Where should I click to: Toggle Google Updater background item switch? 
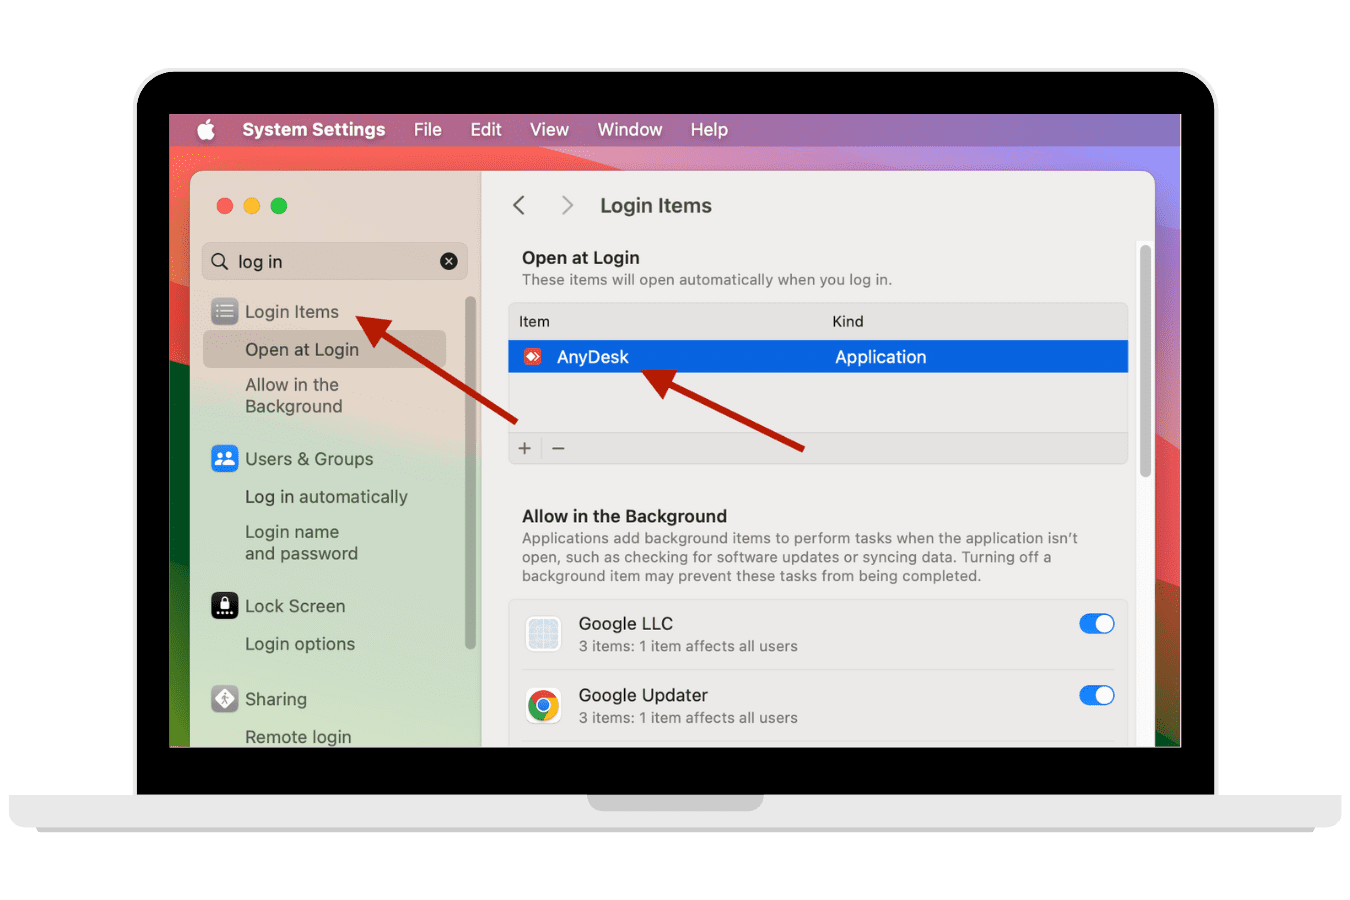pyautogui.click(x=1097, y=696)
